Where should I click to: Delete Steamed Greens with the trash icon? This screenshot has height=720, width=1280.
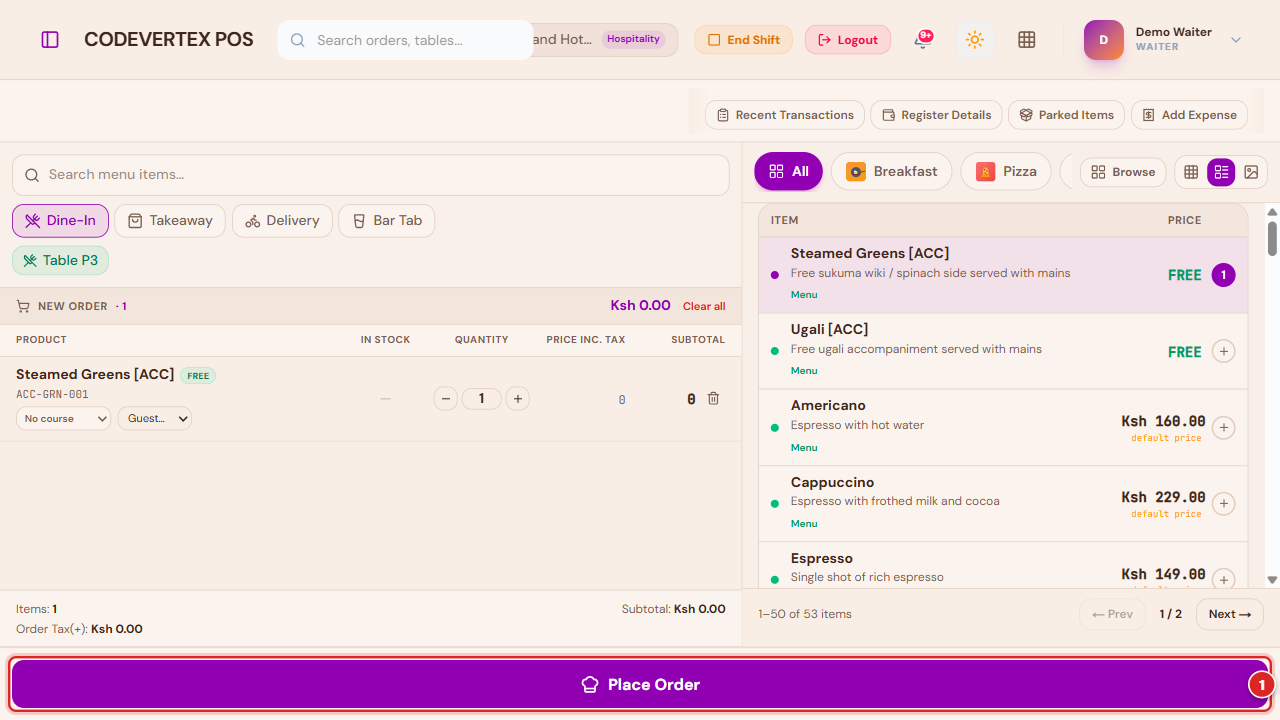tap(713, 398)
